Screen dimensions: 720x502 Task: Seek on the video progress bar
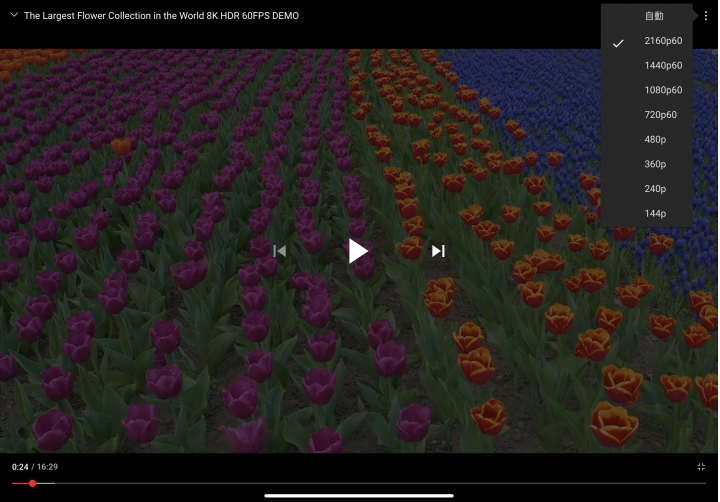tap(359, 483)
